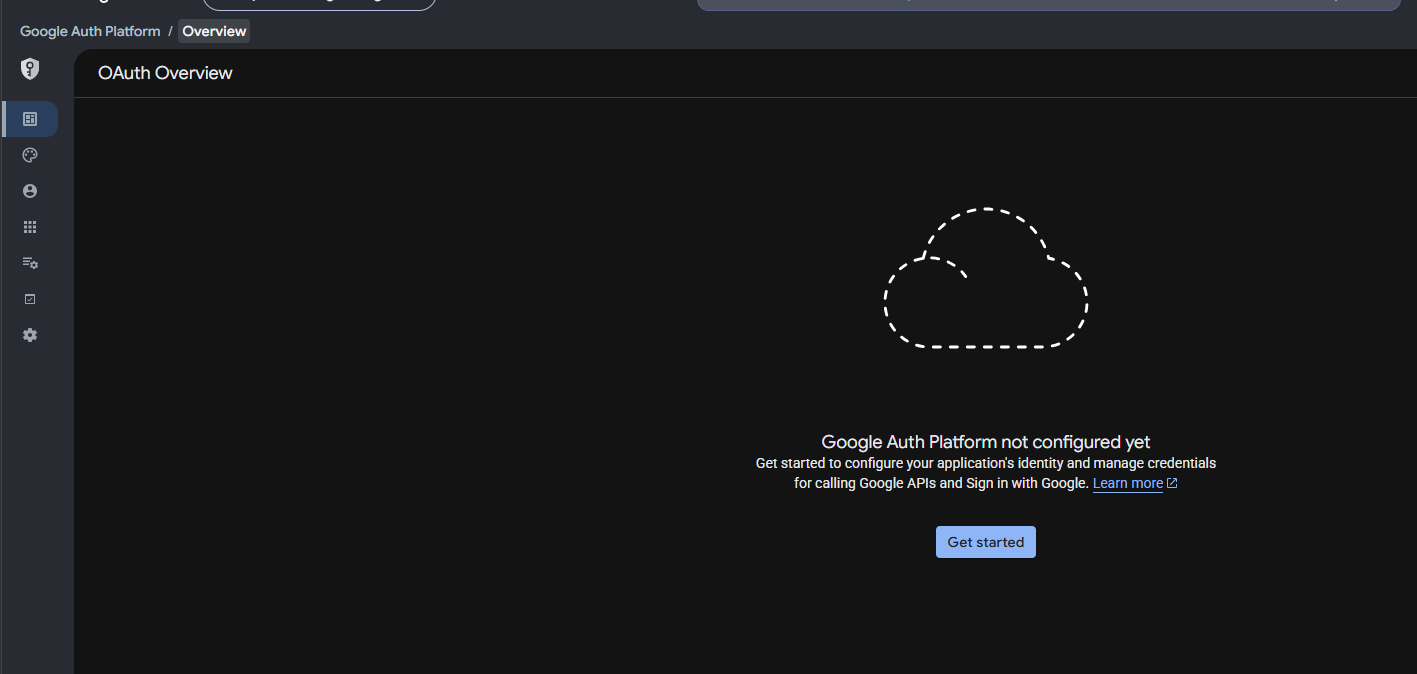The image size is (1417, 674).
Task: Select the Overview dashboard icon in sidebar
Action: click(30, 119)
